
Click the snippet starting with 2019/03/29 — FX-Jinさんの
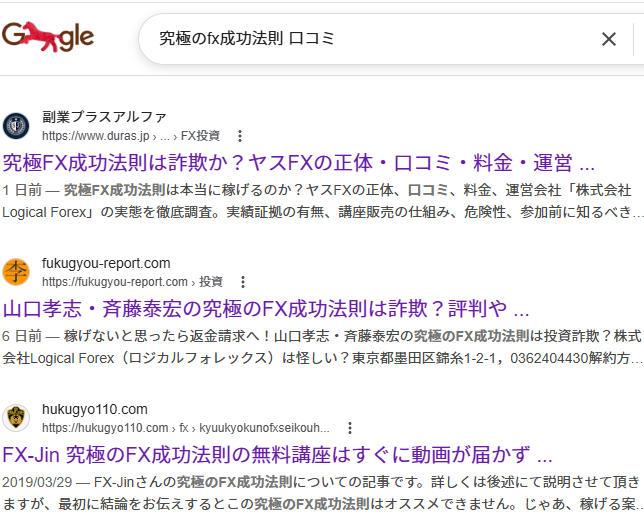(x=322, y=493)
